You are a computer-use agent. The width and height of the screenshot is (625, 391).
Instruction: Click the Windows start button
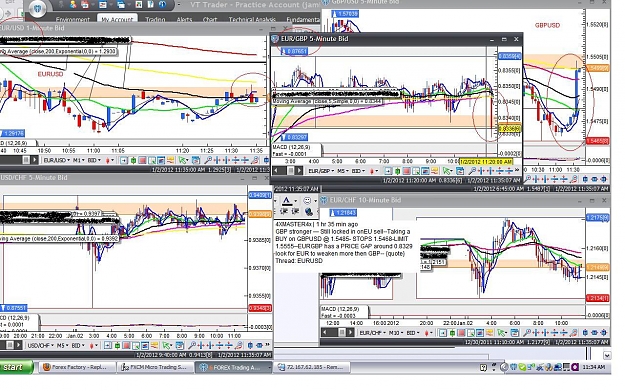16,367
